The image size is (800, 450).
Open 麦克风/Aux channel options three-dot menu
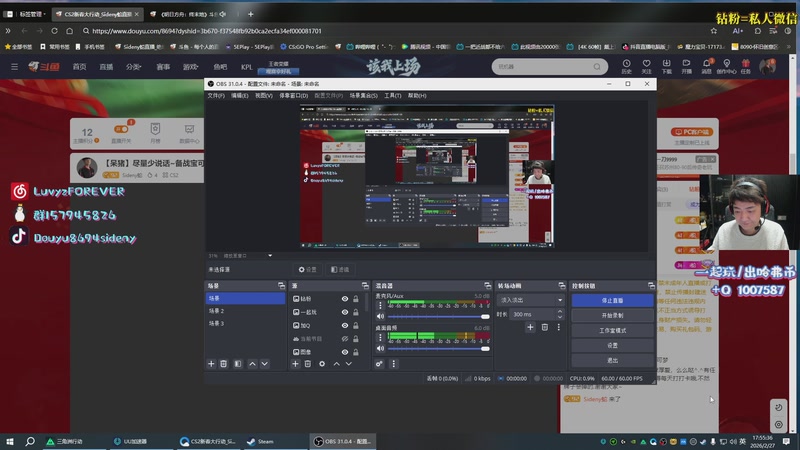[x=380, y=305]
